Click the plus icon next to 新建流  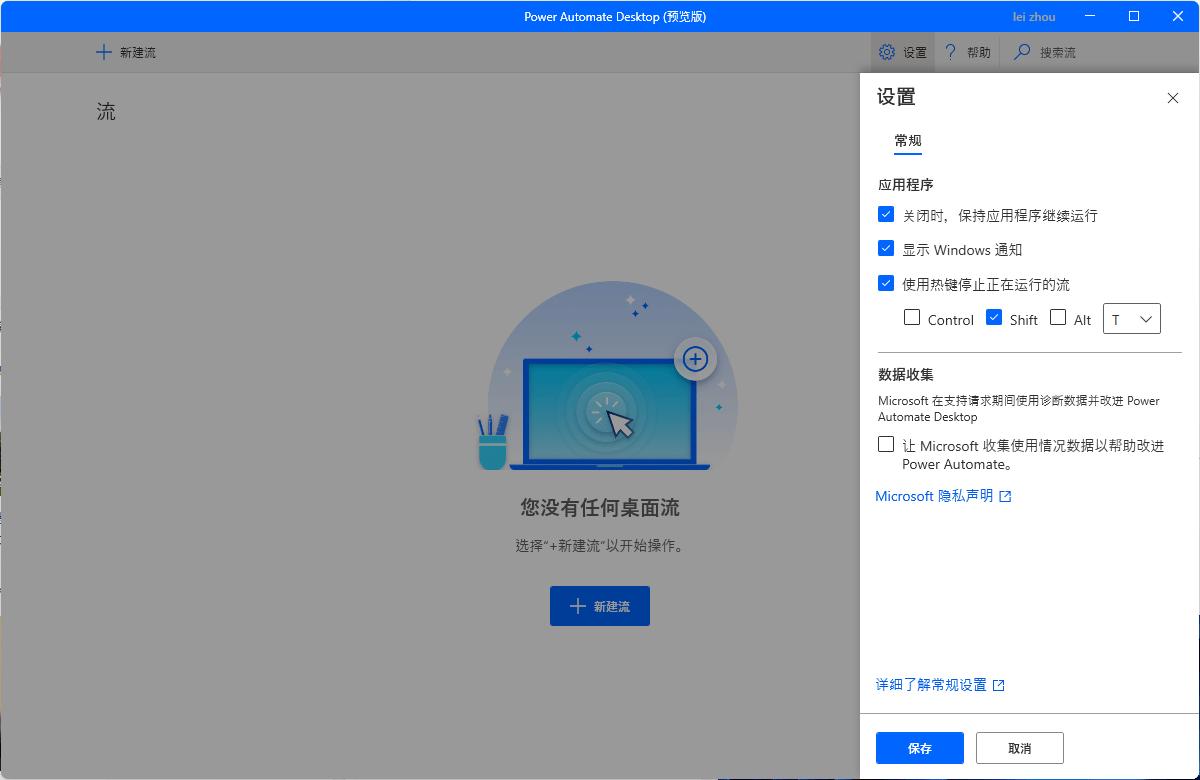tap(104, 51)
